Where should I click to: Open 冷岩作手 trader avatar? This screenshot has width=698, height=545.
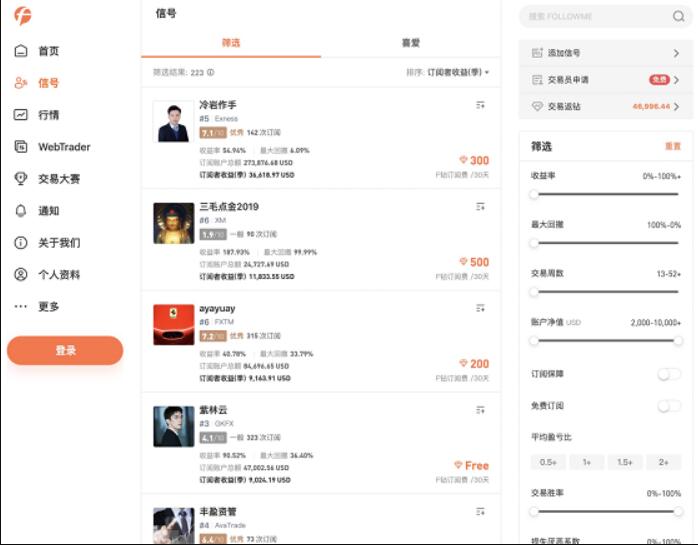[174, 122]
